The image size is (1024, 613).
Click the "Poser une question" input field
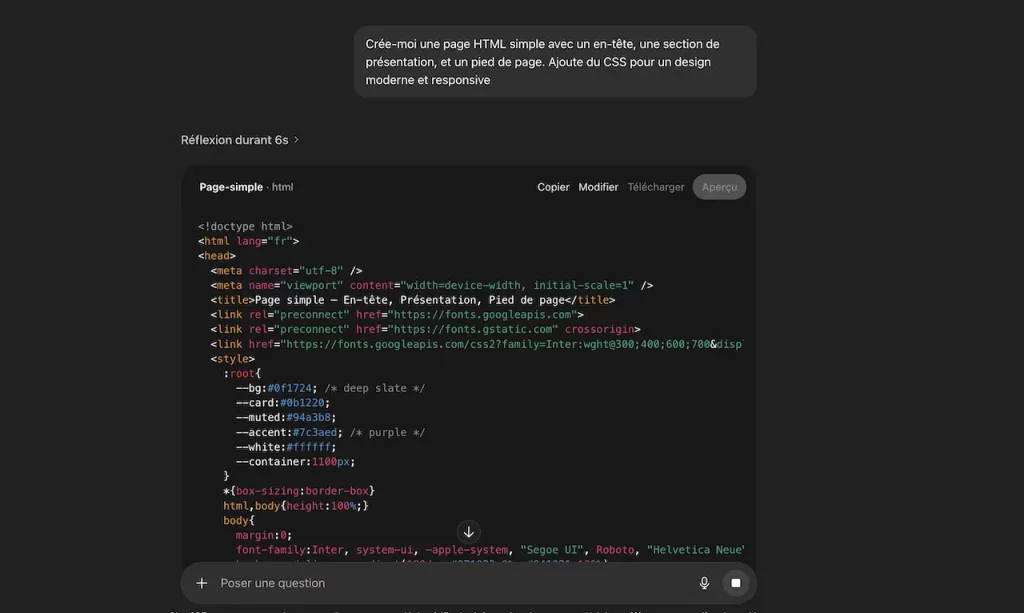272,583
